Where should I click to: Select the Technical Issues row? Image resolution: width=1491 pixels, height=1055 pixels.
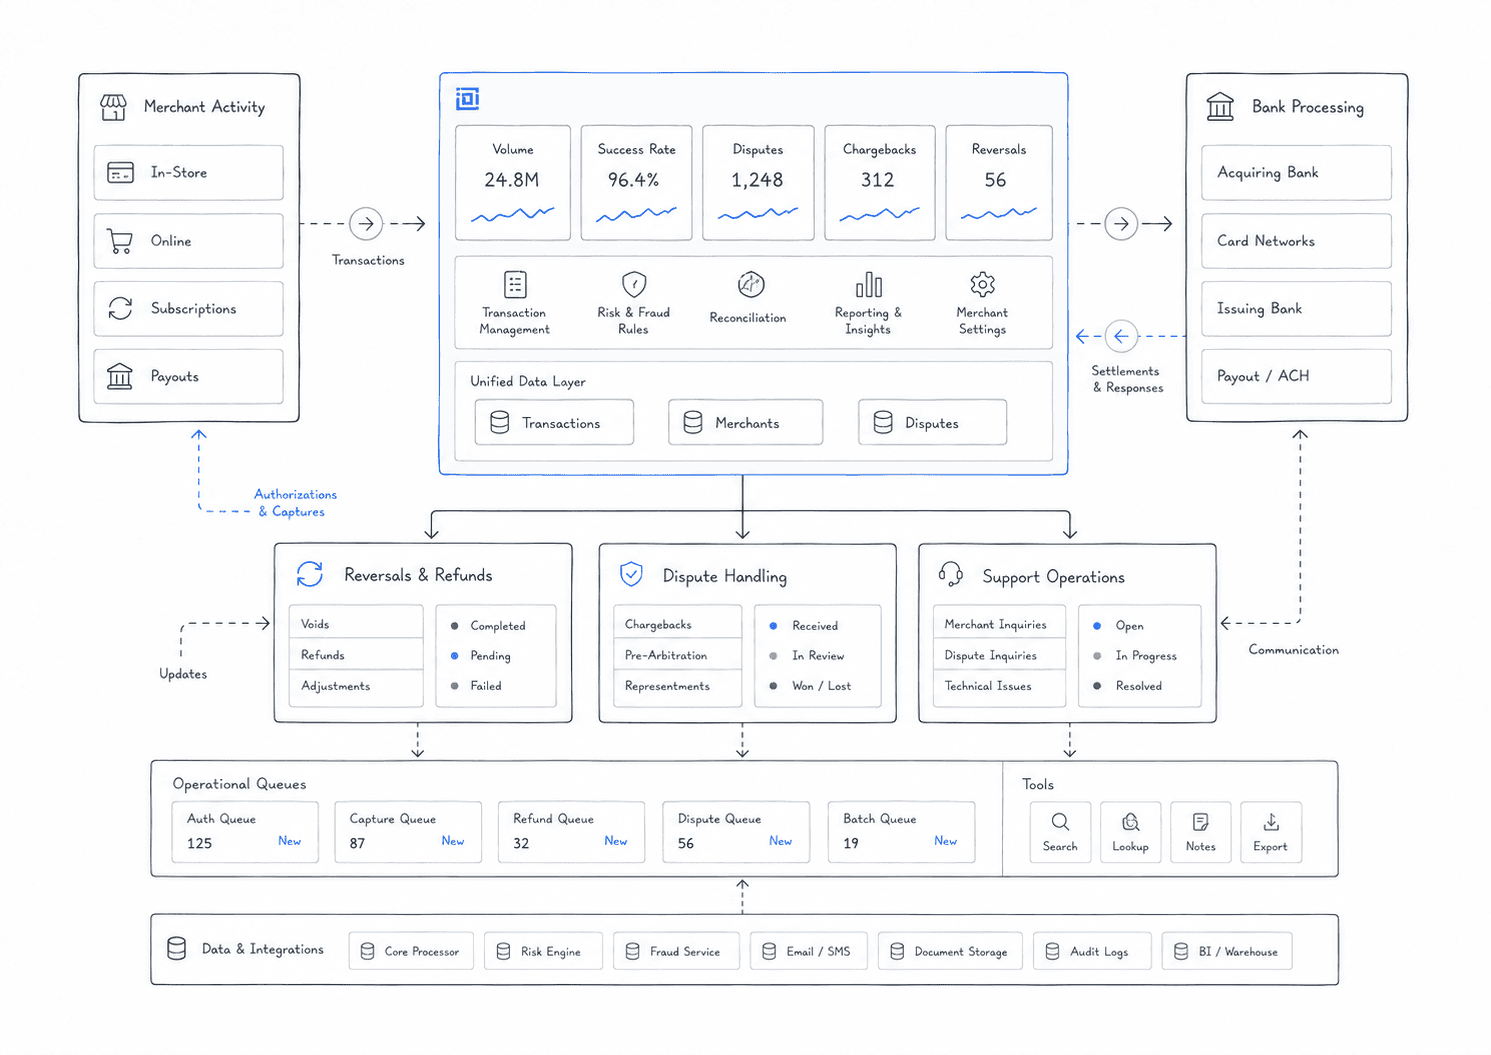tap(998, 686)
